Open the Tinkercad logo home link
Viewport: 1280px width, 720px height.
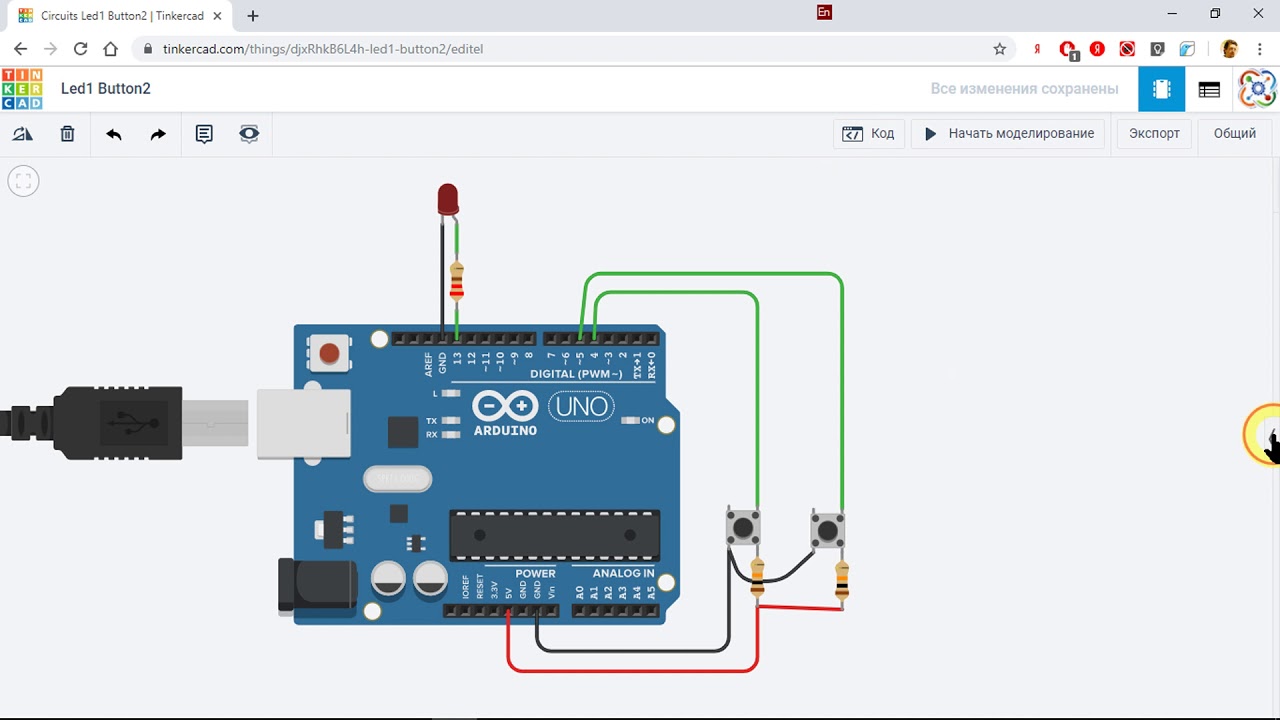coord(22,89)
